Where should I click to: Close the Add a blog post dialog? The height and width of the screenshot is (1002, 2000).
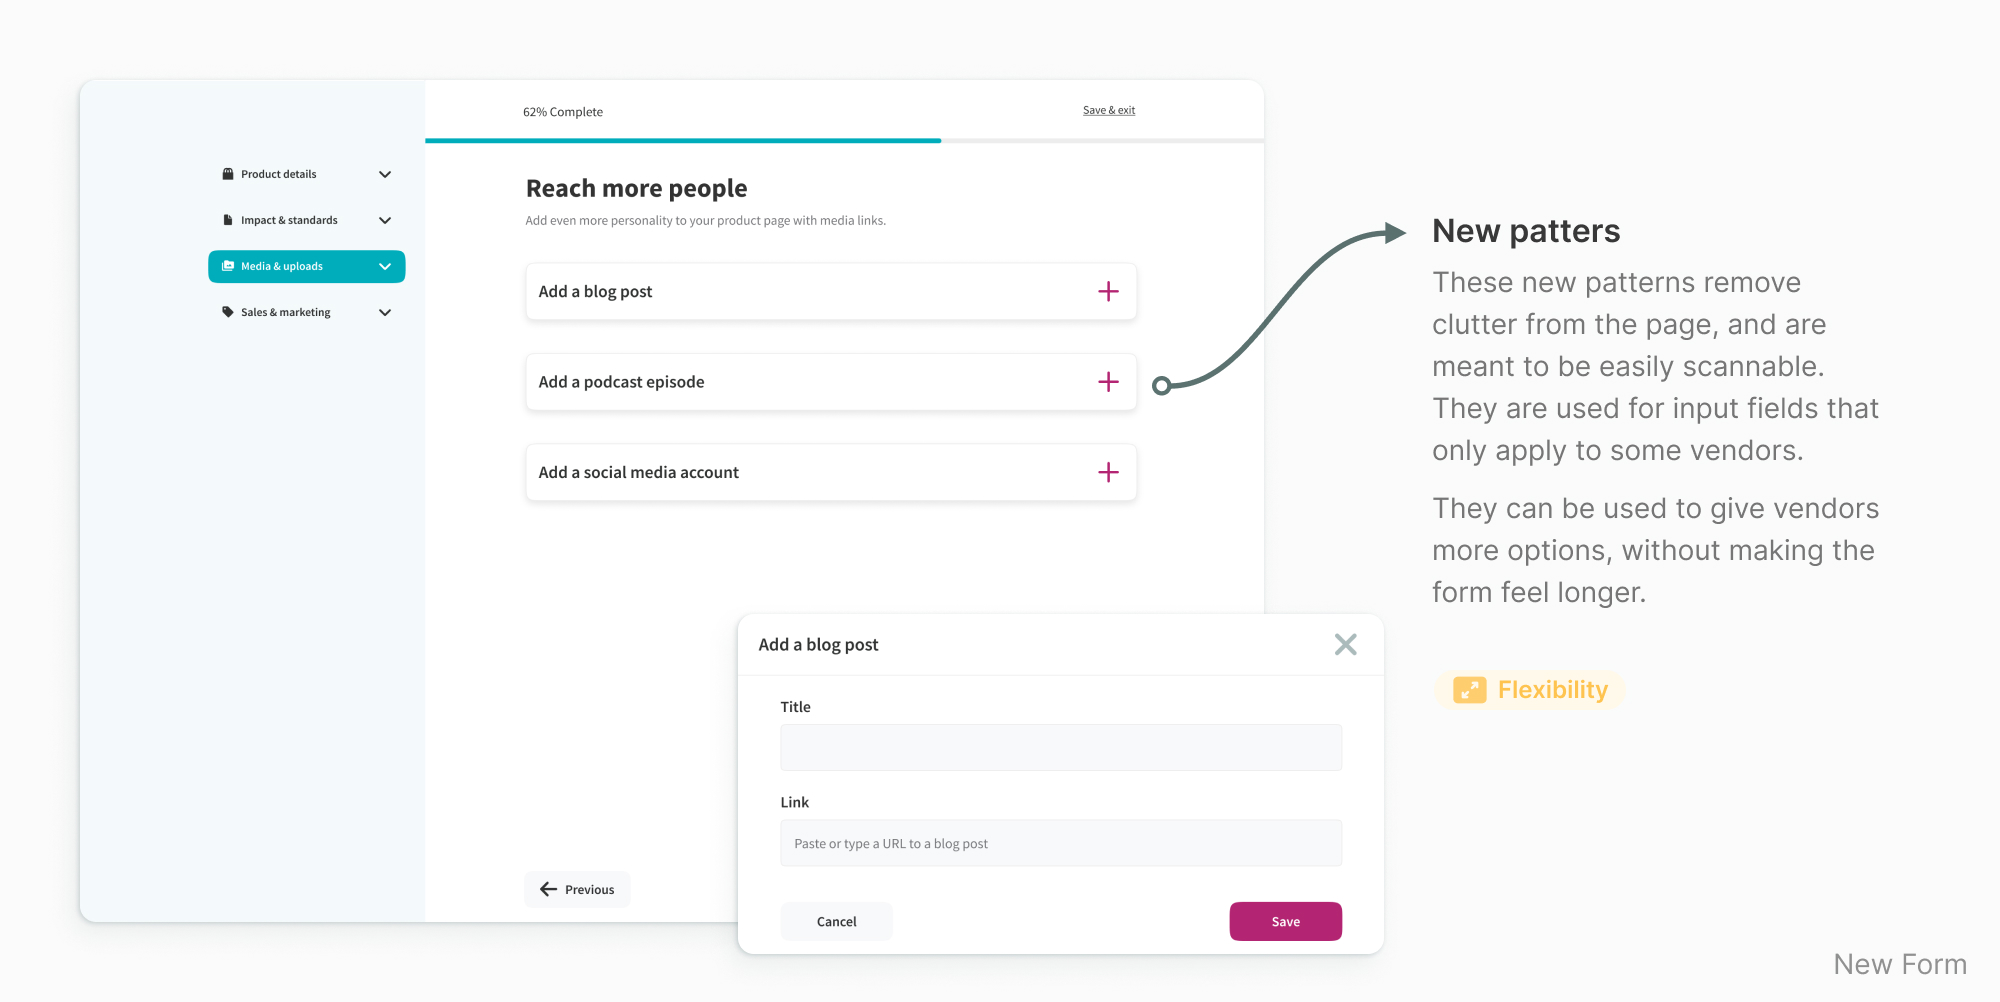1345,645
